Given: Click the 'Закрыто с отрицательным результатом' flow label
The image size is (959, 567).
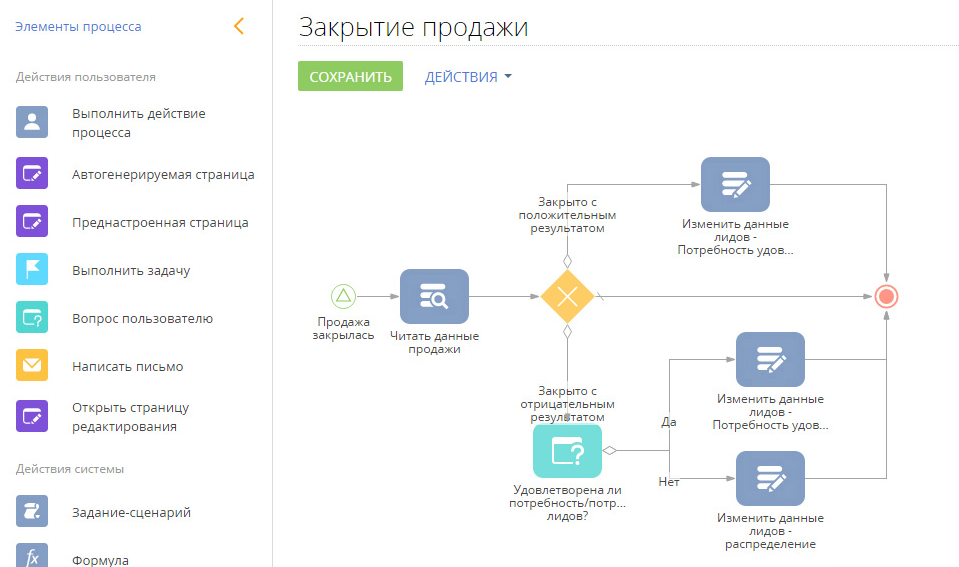Looking at the screenshot, I should pos(568,404).
